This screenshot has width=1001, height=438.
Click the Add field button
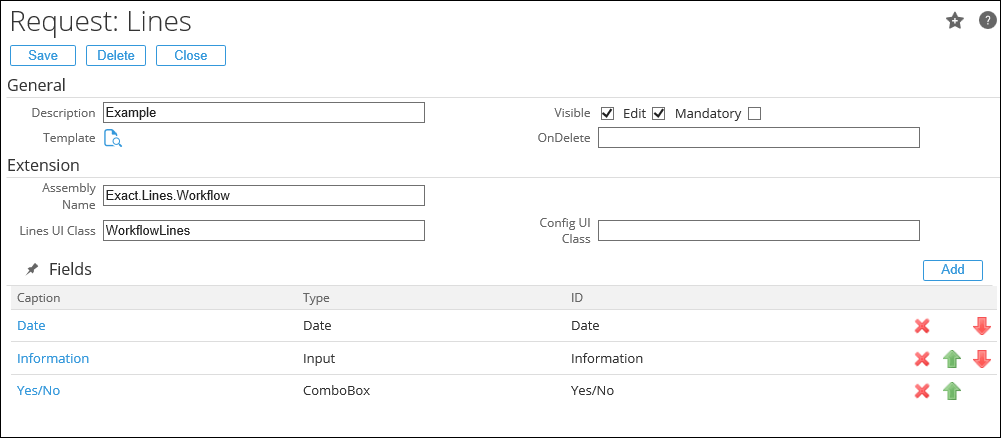click(952, 269)
